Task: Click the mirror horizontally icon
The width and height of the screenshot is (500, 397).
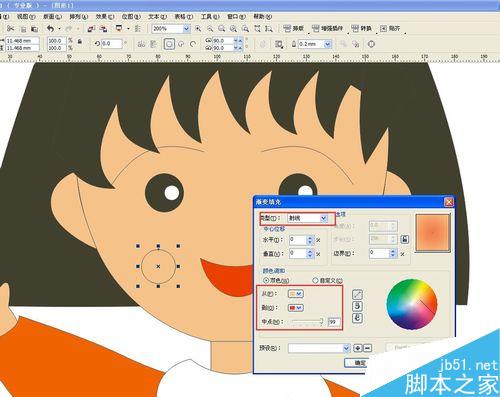Action: click(x=141, y=44)
